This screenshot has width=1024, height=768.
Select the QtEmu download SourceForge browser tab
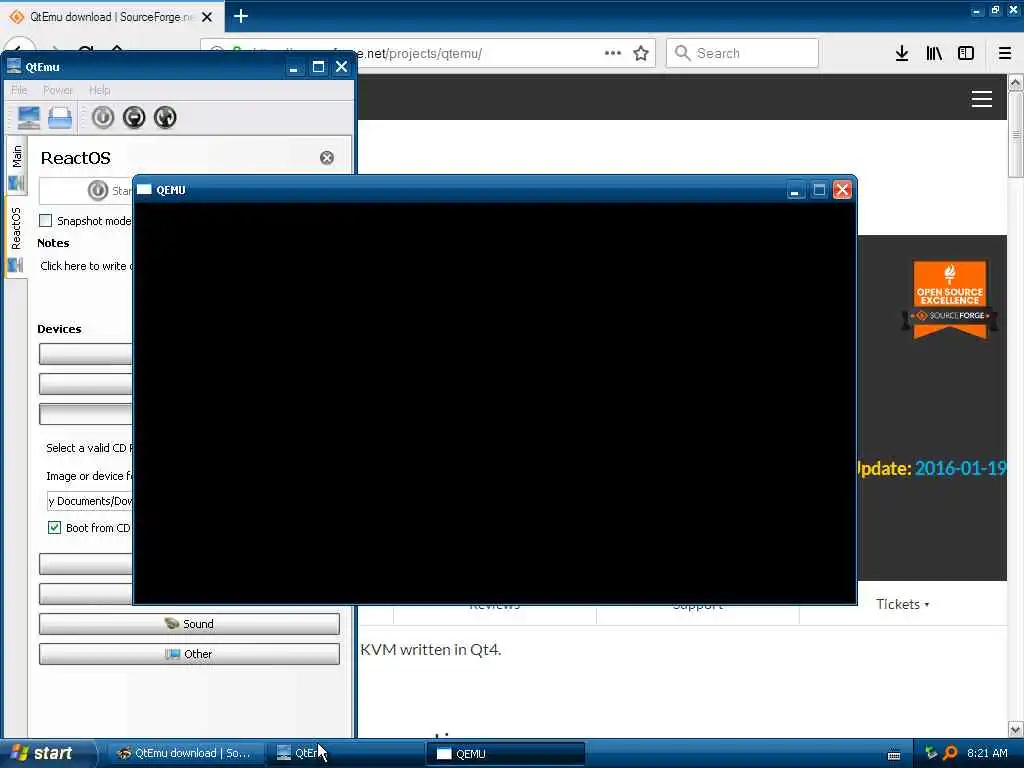(x=112, y=17)
